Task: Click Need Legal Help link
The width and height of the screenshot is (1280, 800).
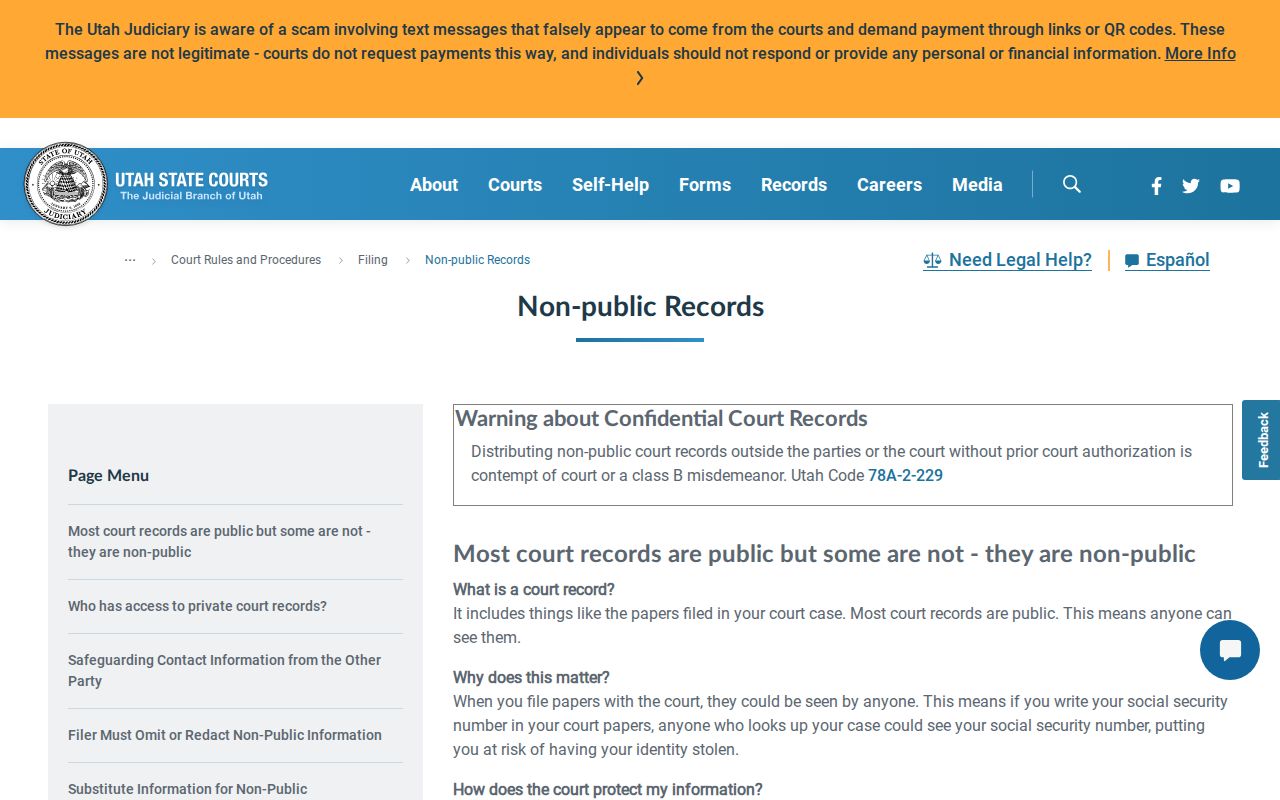Action: (1007, 260)
